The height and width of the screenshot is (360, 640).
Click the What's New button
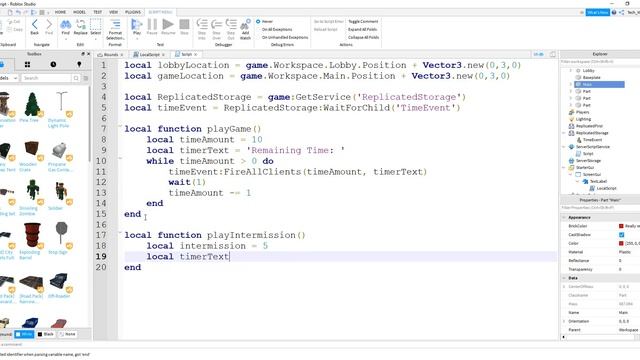[x=598, y=13]
